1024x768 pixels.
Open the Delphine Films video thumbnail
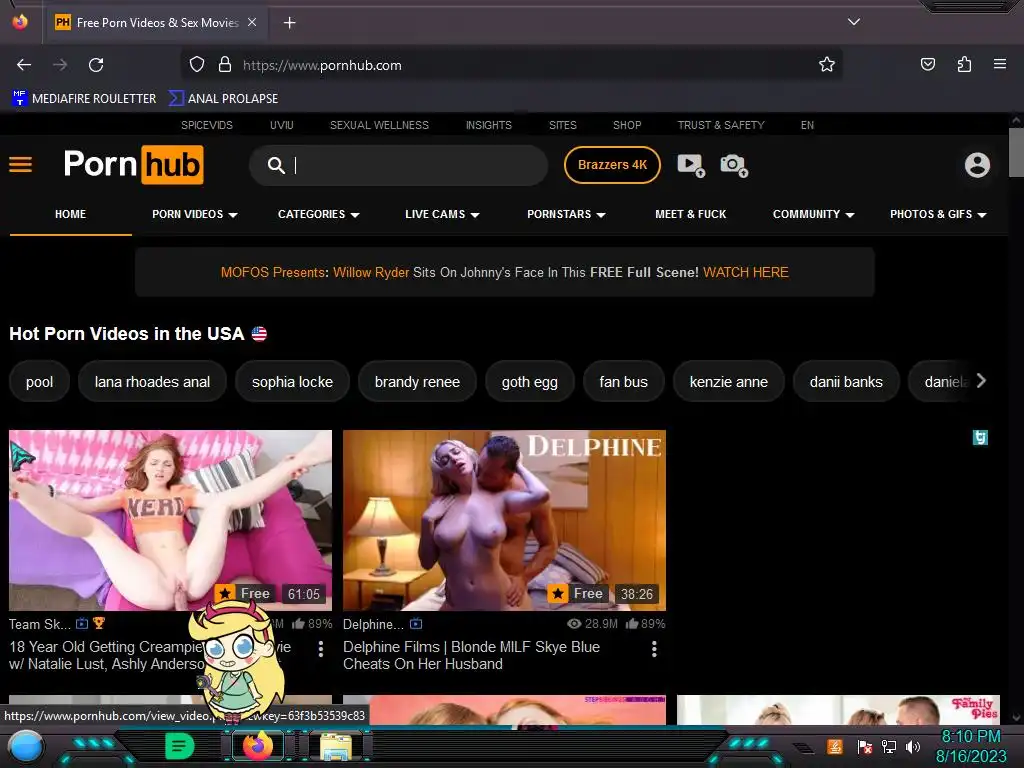click(x=504, y=520)
